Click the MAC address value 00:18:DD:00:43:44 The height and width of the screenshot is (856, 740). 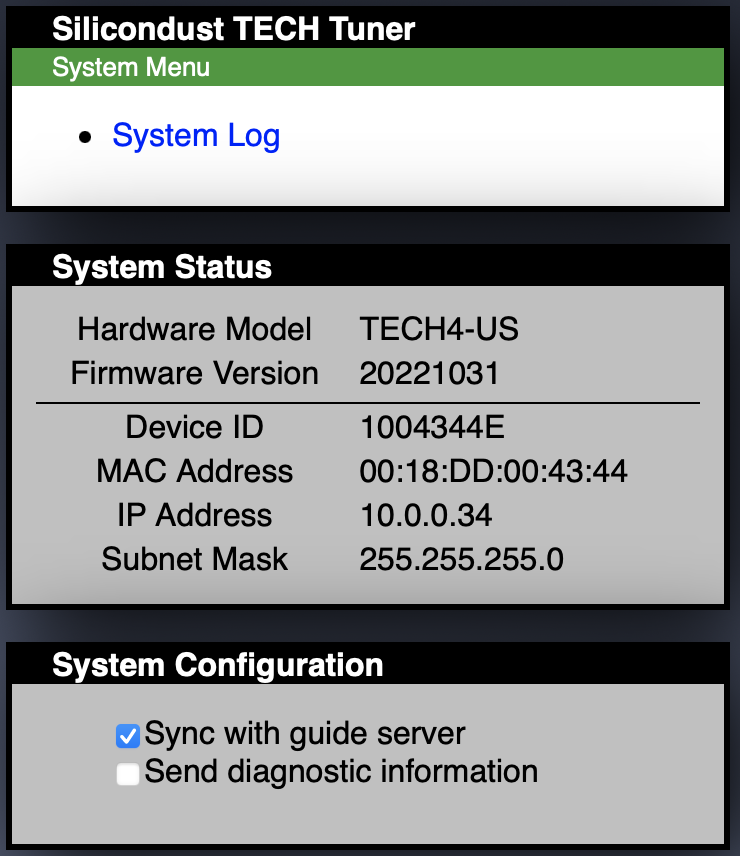coord(493,471)
